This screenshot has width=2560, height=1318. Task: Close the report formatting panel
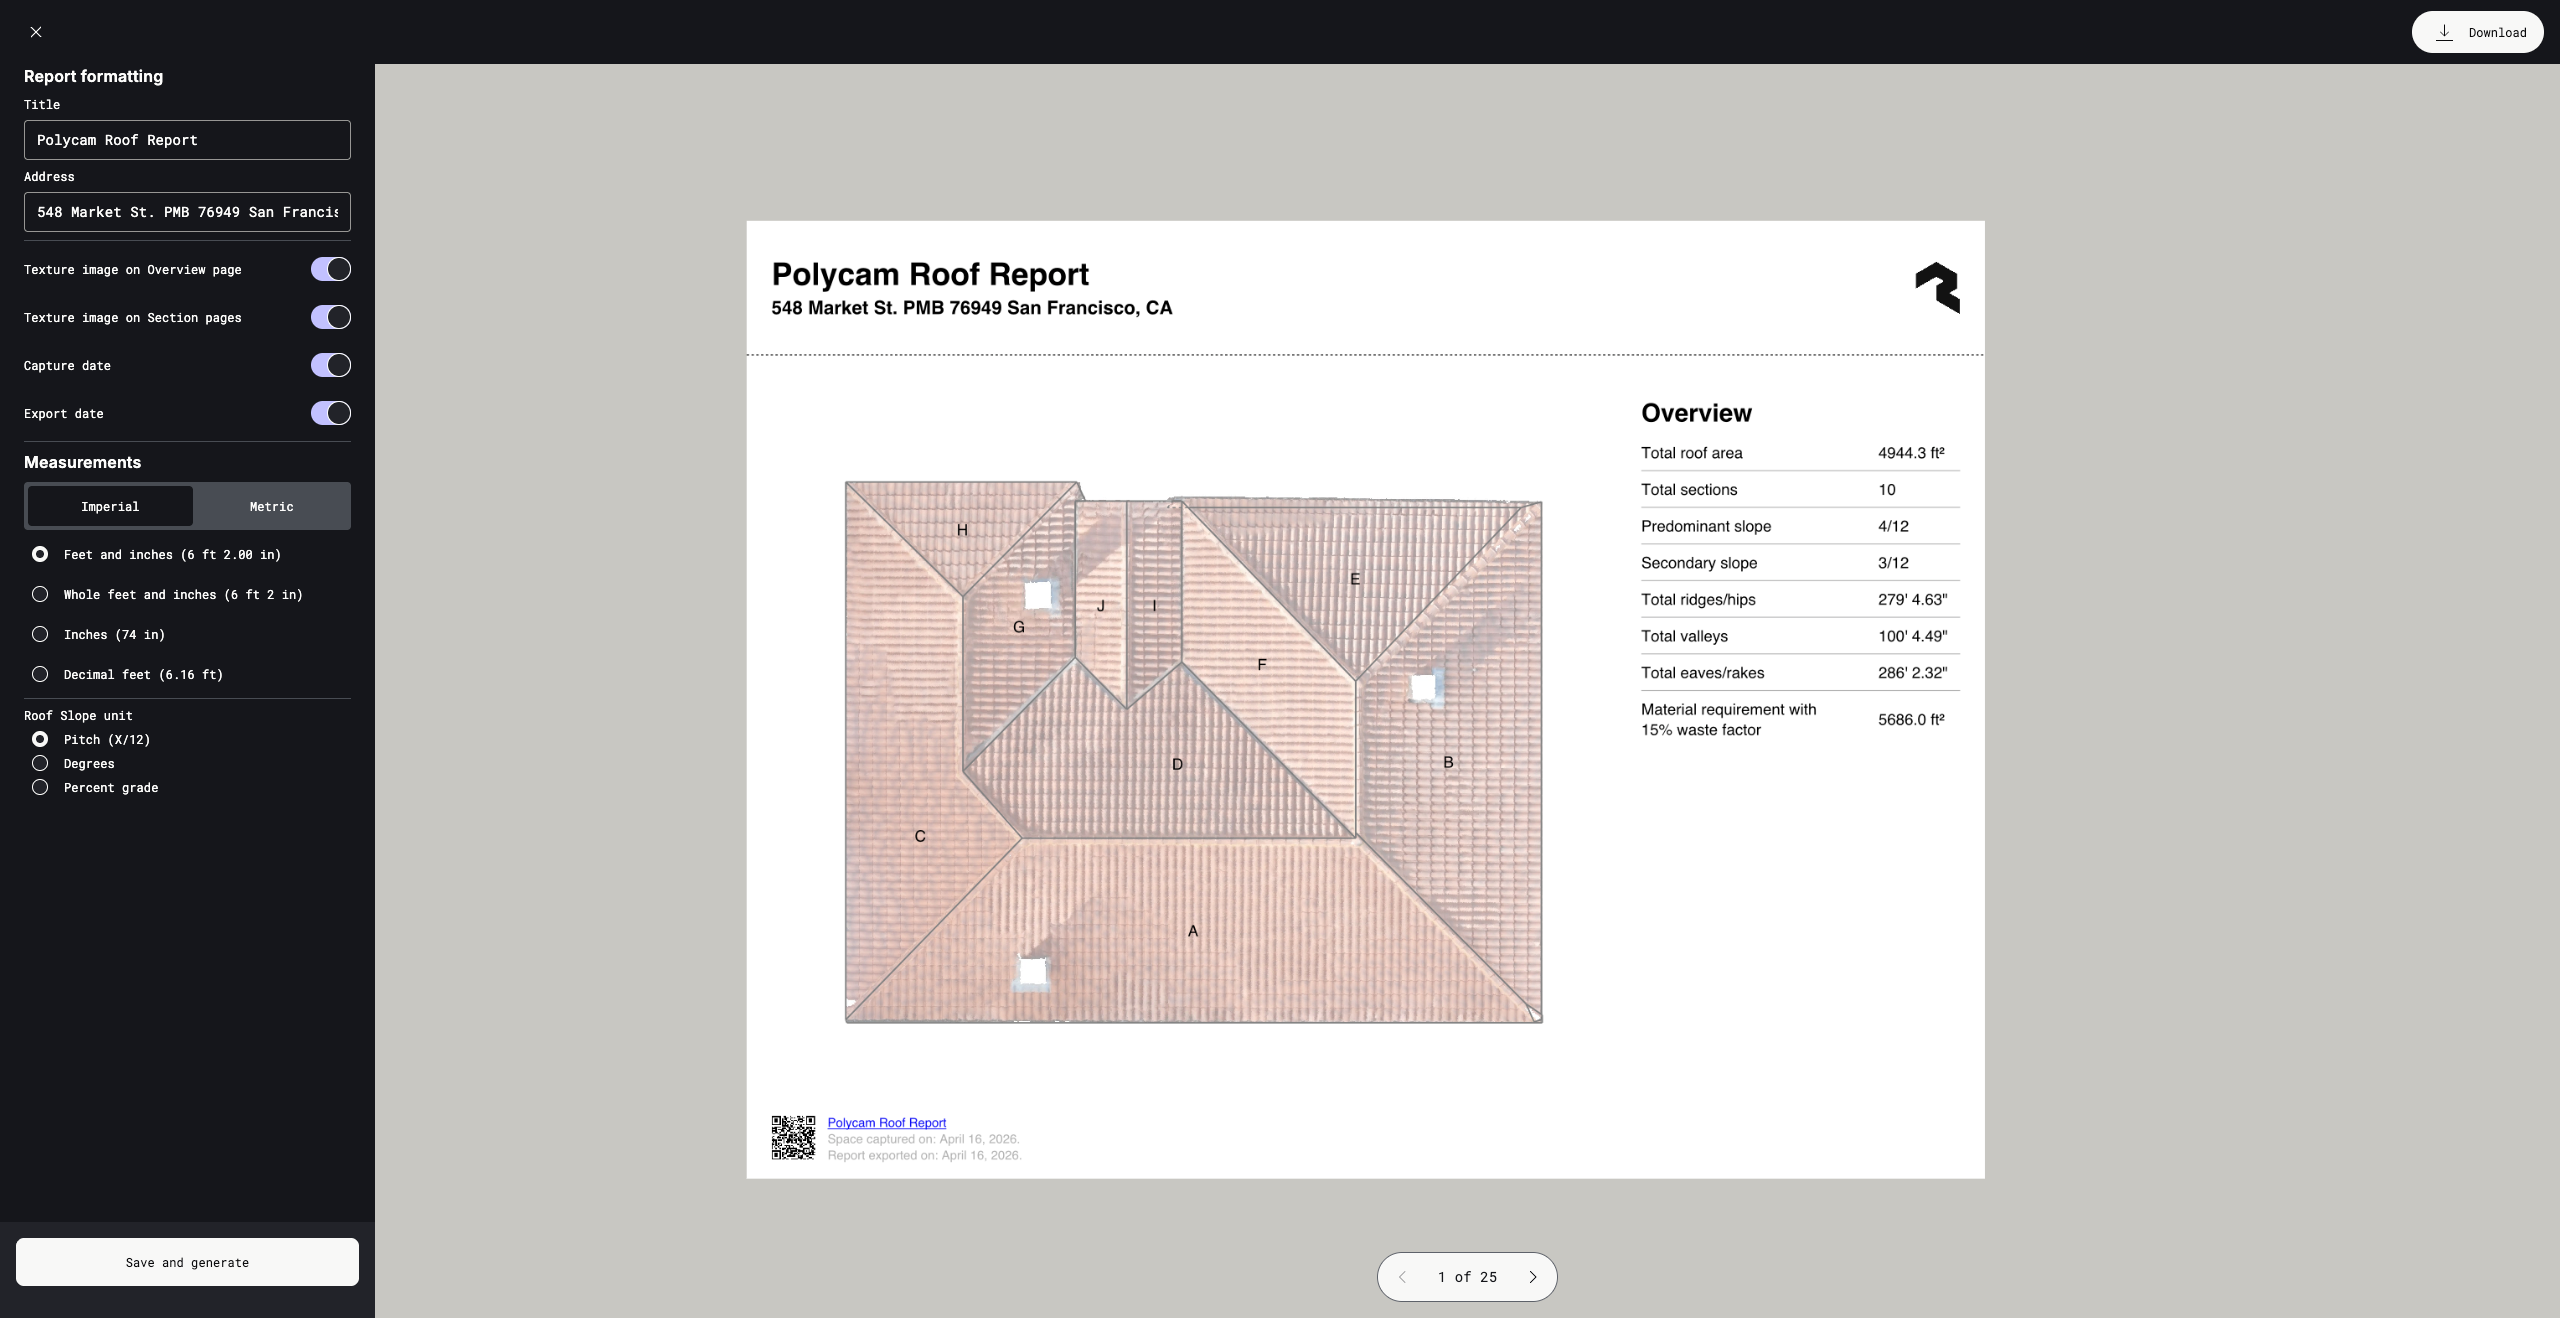36,32
